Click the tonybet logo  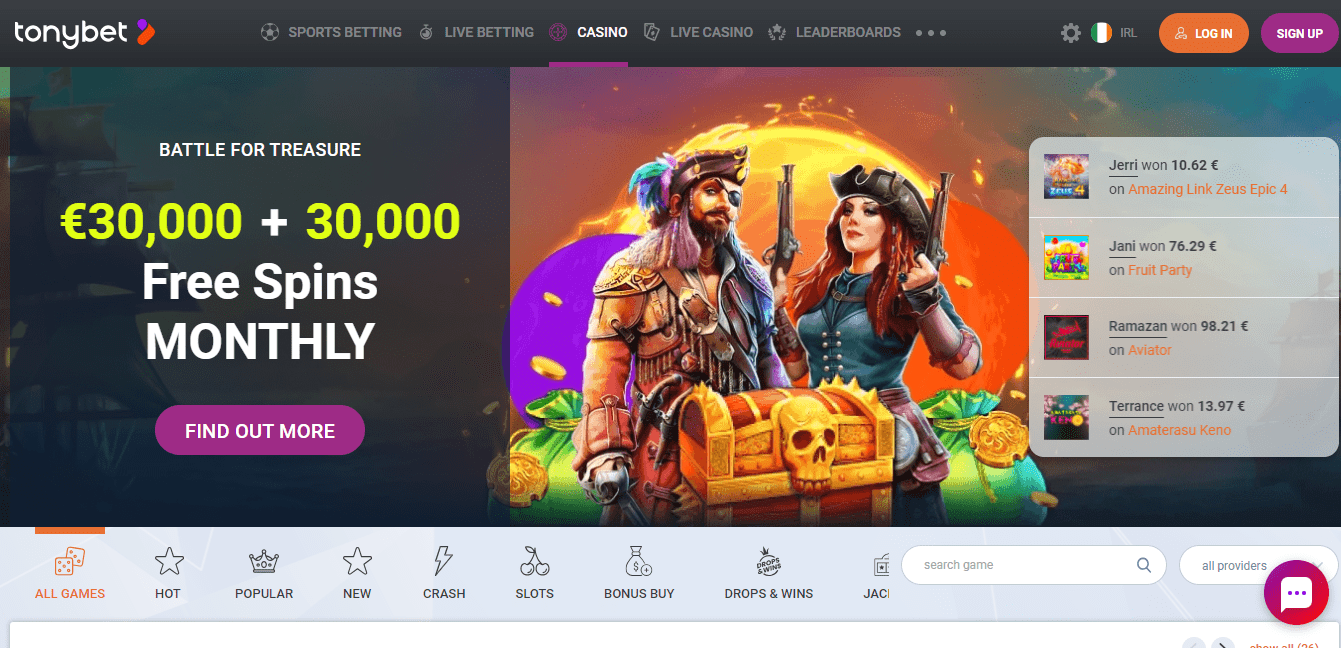(85, 33)
